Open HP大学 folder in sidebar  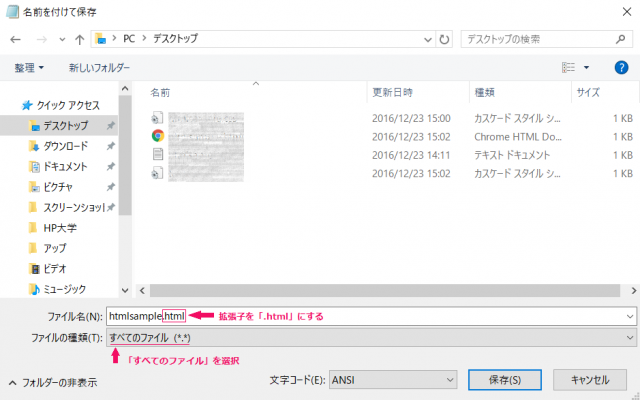pyautogui.click(x=52, y=228)
